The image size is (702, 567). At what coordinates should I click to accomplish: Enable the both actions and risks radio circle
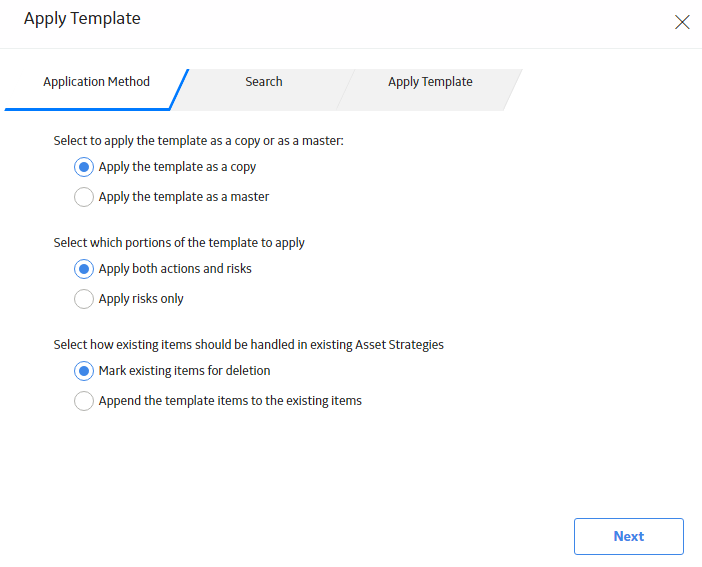84,269
